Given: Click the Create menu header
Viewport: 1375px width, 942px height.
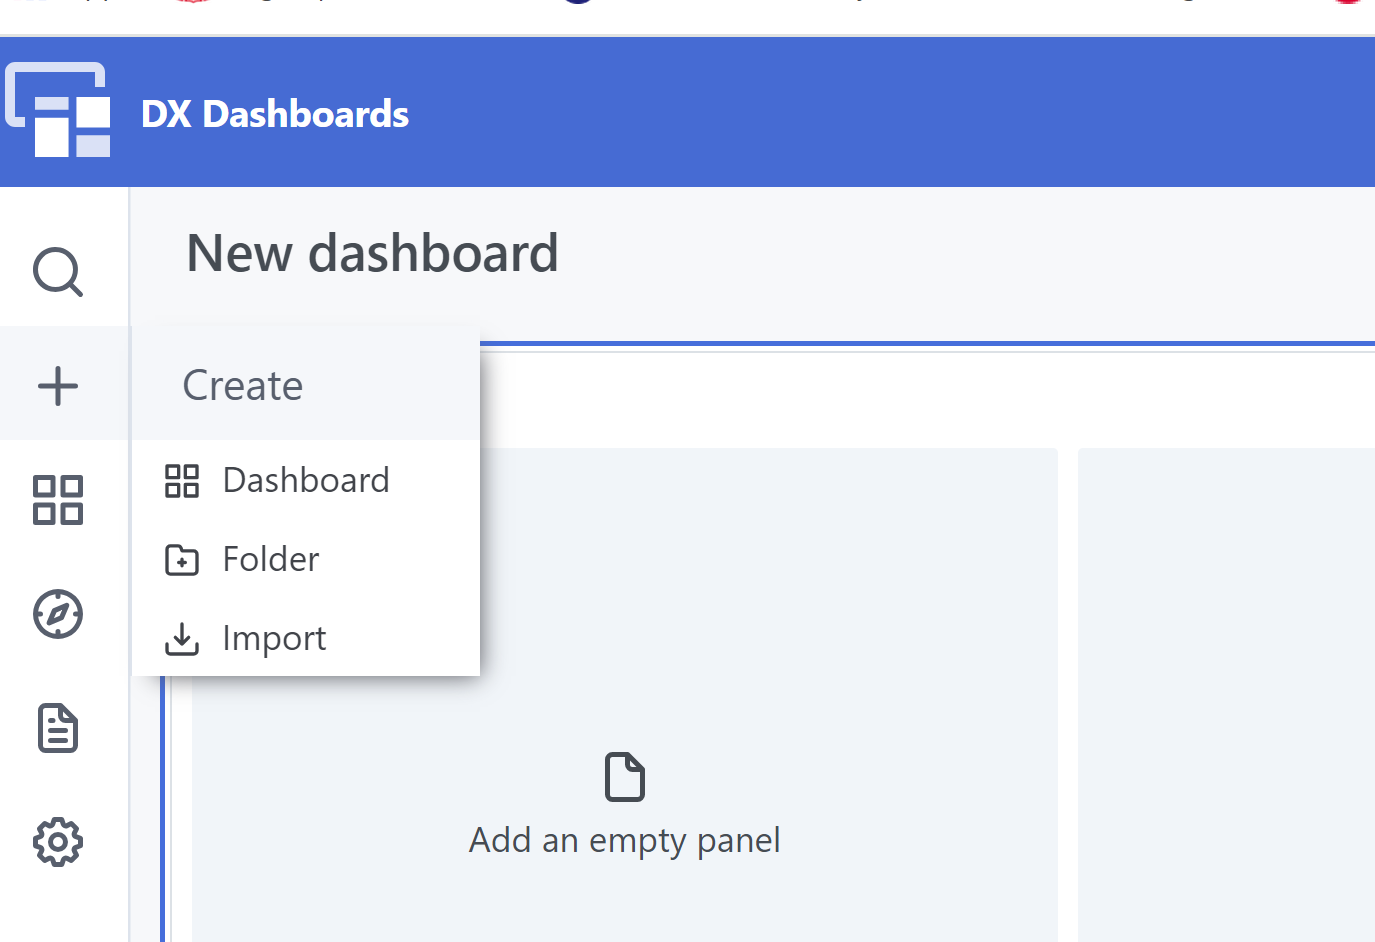Looking at the screenshot, I should click(243, 386).
